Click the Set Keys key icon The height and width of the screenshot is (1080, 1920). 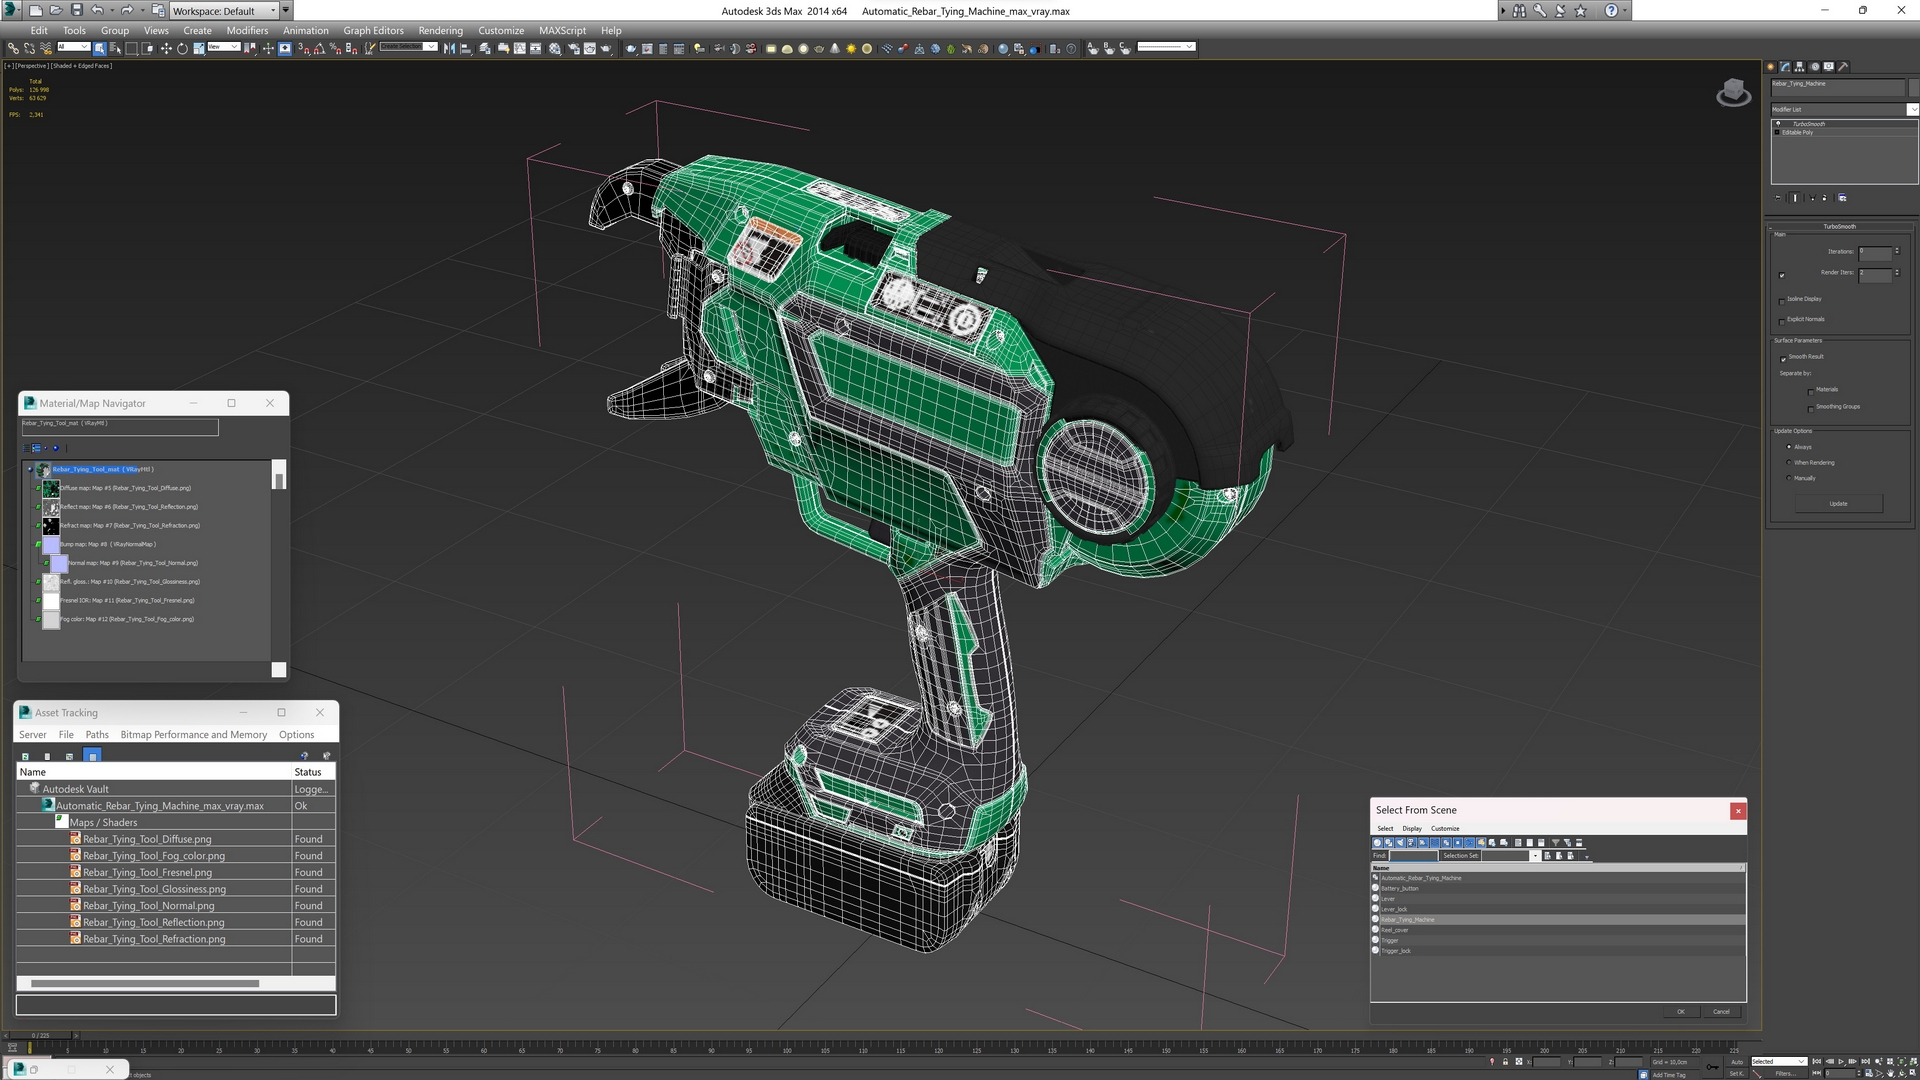1712,1067
